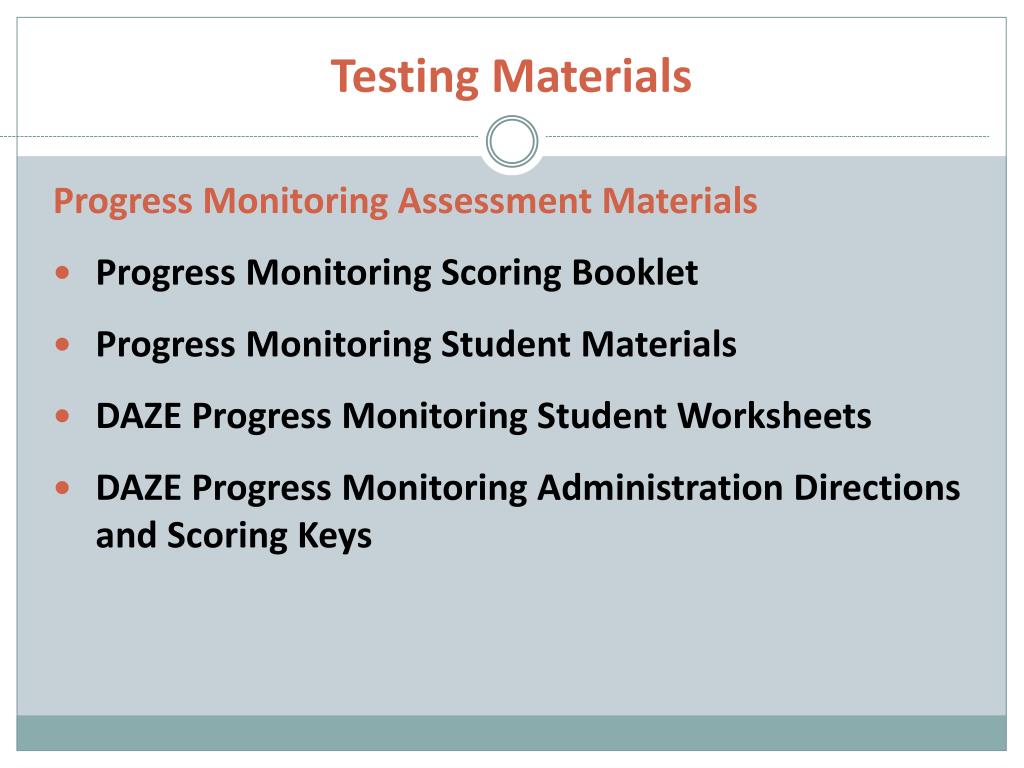Click the empty gray area below the bullets

coord(511,633)
